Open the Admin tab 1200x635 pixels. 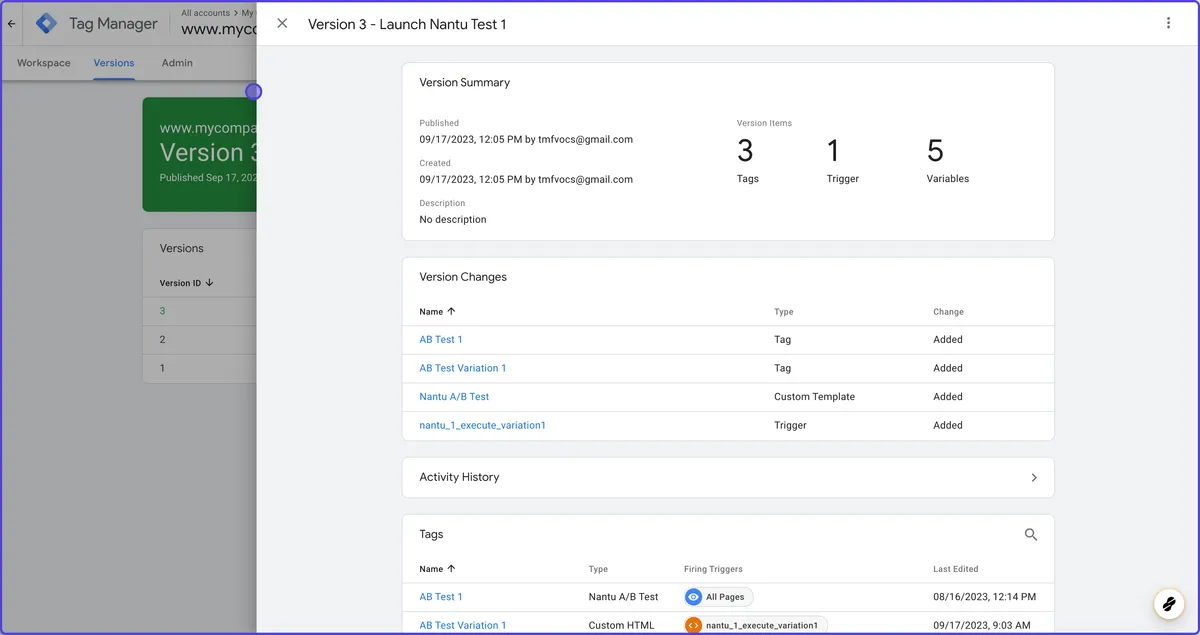point(177,63)
